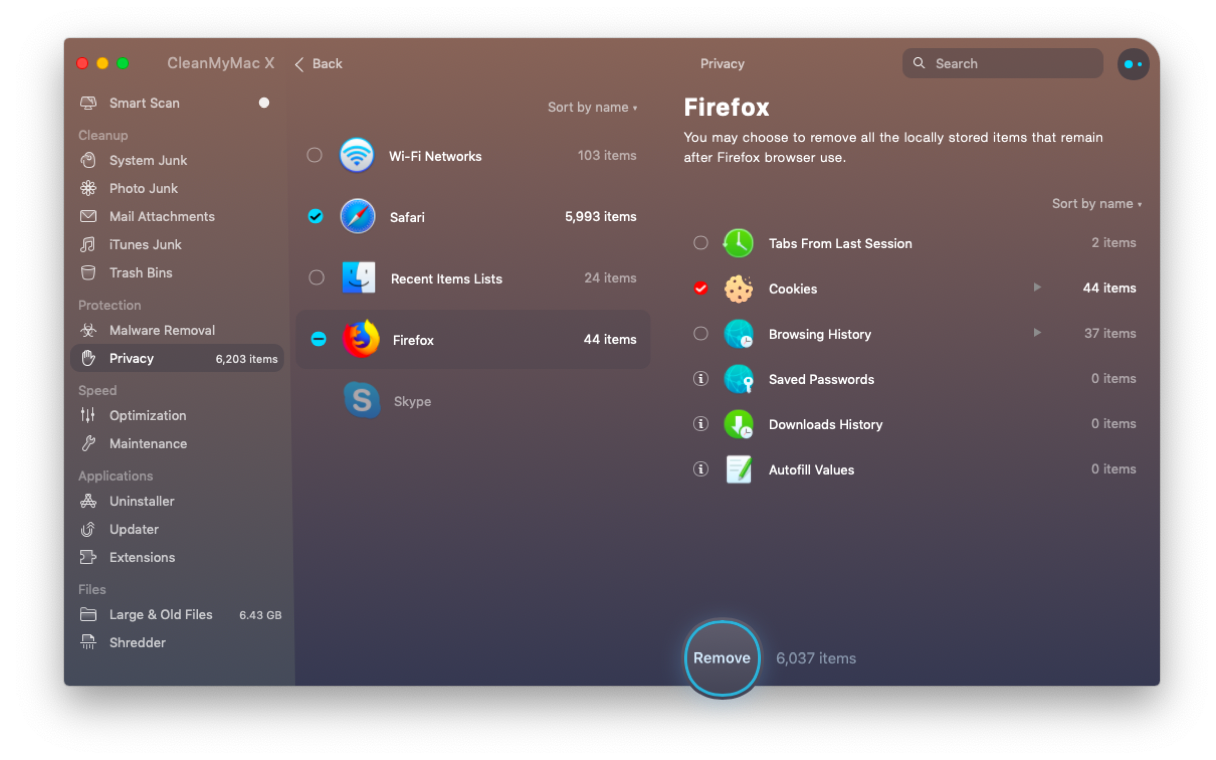
Task: Click the Extensions sidebar icon
Action: pos(88,557)
